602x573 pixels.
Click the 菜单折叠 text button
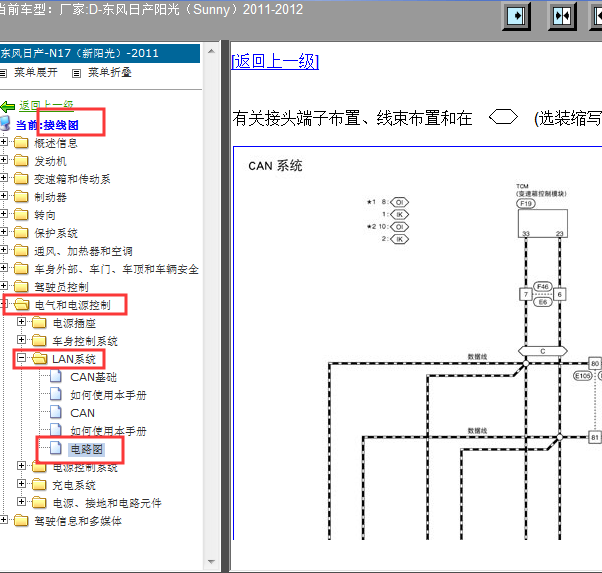point(110,72)
